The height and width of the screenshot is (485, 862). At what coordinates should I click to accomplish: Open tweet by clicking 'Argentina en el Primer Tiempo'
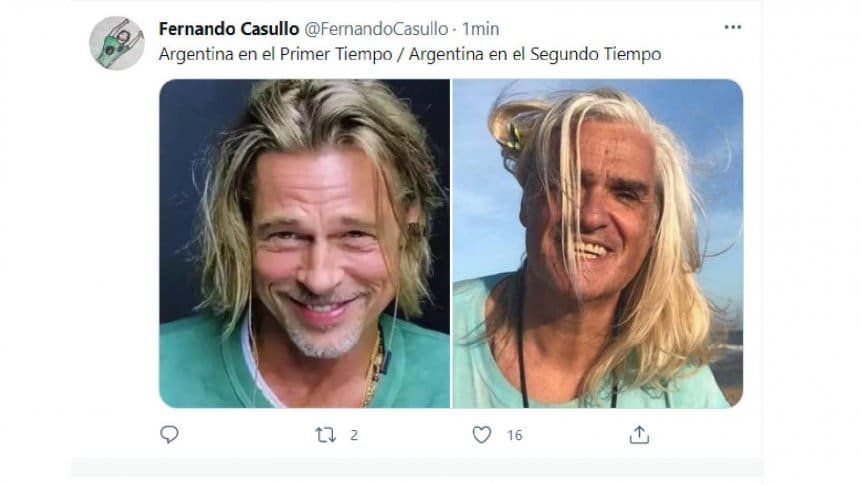point(275,54)
